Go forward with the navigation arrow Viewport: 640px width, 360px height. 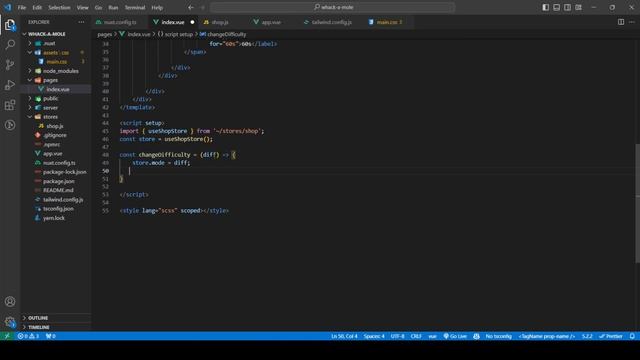coord(202,7)
